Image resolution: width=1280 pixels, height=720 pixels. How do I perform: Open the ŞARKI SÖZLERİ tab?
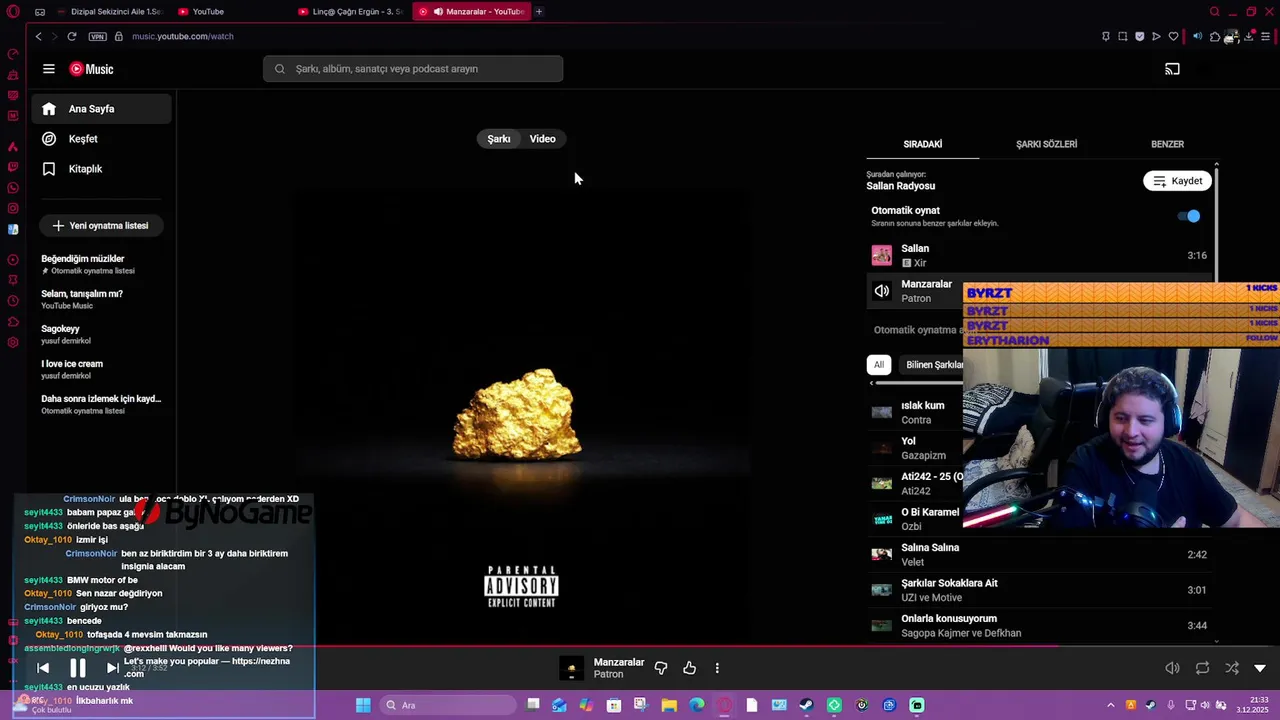tap(1046, 144)
